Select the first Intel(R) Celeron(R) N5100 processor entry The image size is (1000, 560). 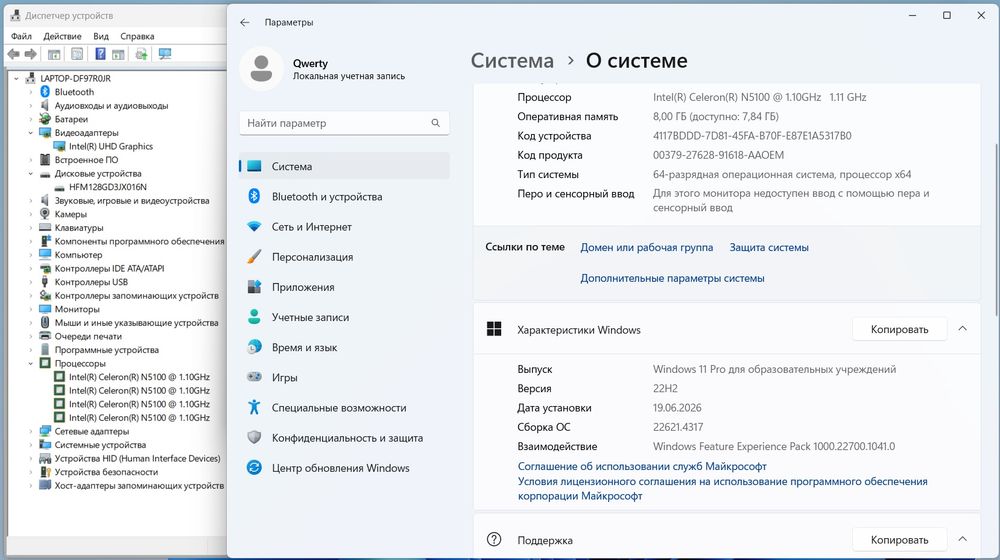pos(139,377)
